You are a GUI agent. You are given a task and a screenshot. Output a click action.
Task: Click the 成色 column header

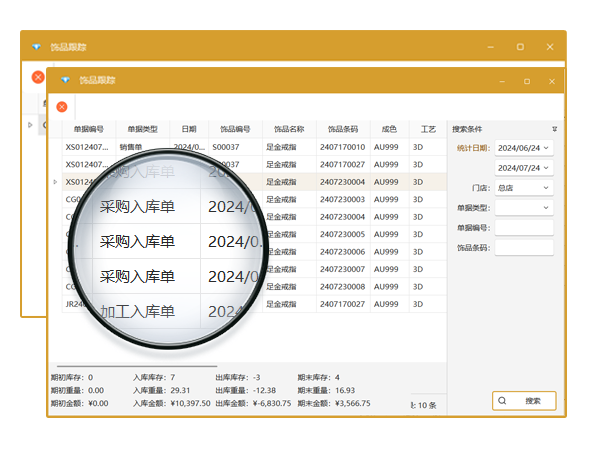pos(389,129)
